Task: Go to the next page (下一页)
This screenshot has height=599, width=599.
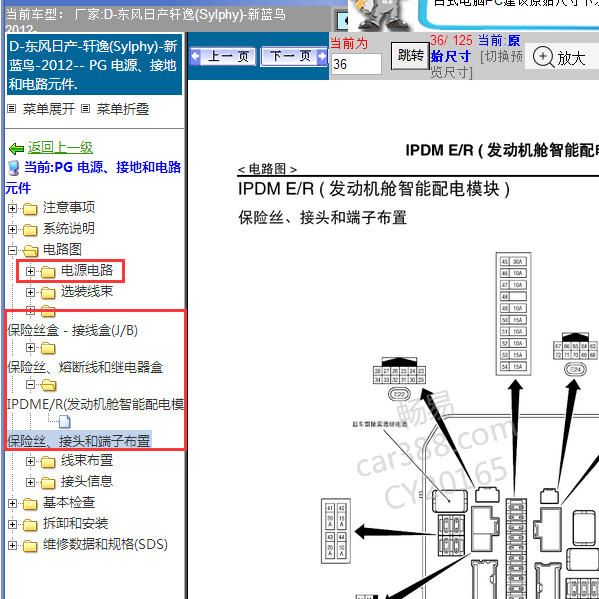Action: (294, 57)
